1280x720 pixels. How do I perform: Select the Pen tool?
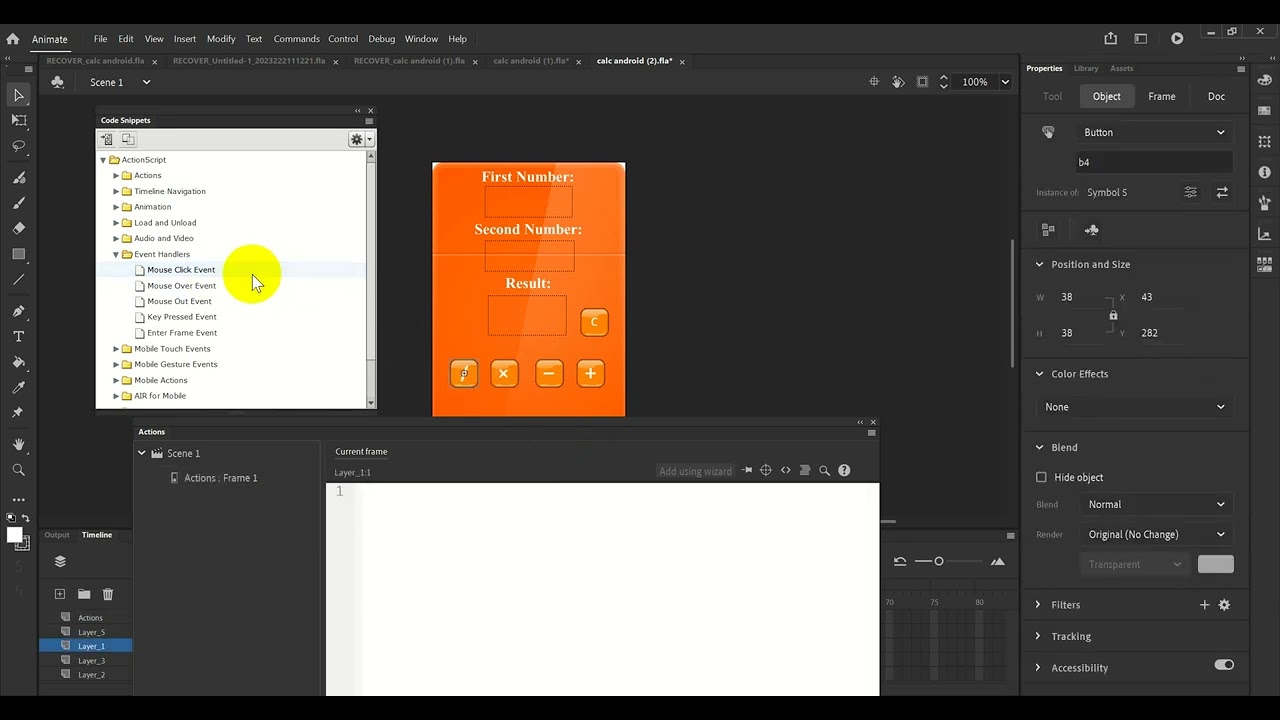18,311
